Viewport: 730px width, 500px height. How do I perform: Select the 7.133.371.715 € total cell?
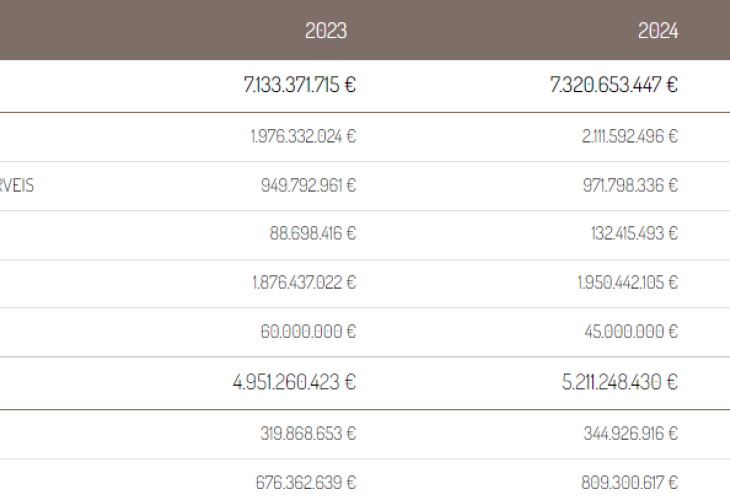(300, 86)
